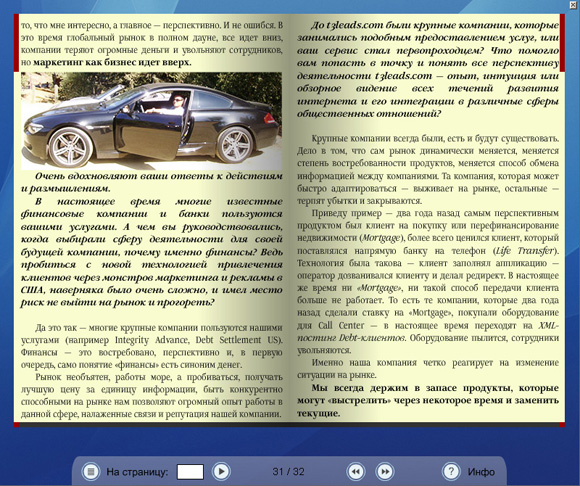
Task: Flip to the next page
Action: tap(385, 472)
